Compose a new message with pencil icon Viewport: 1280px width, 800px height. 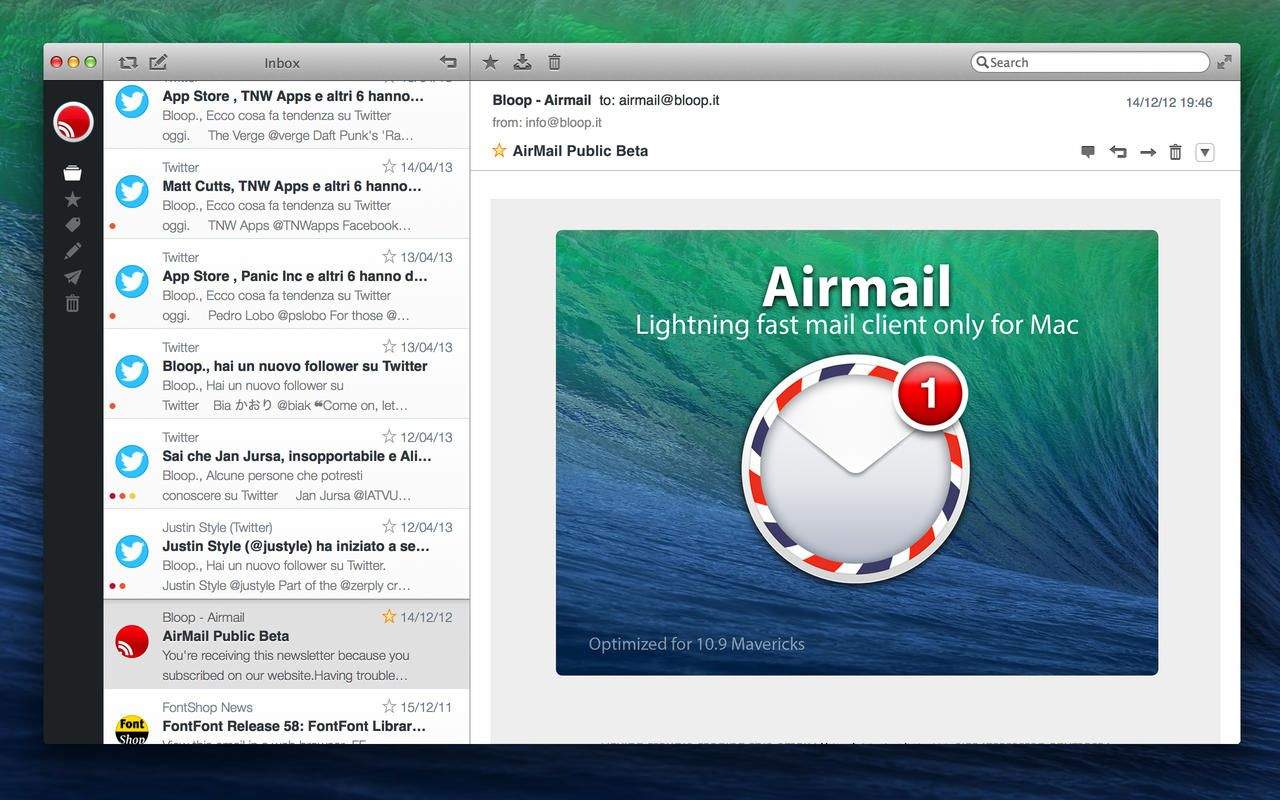(158, 62)
